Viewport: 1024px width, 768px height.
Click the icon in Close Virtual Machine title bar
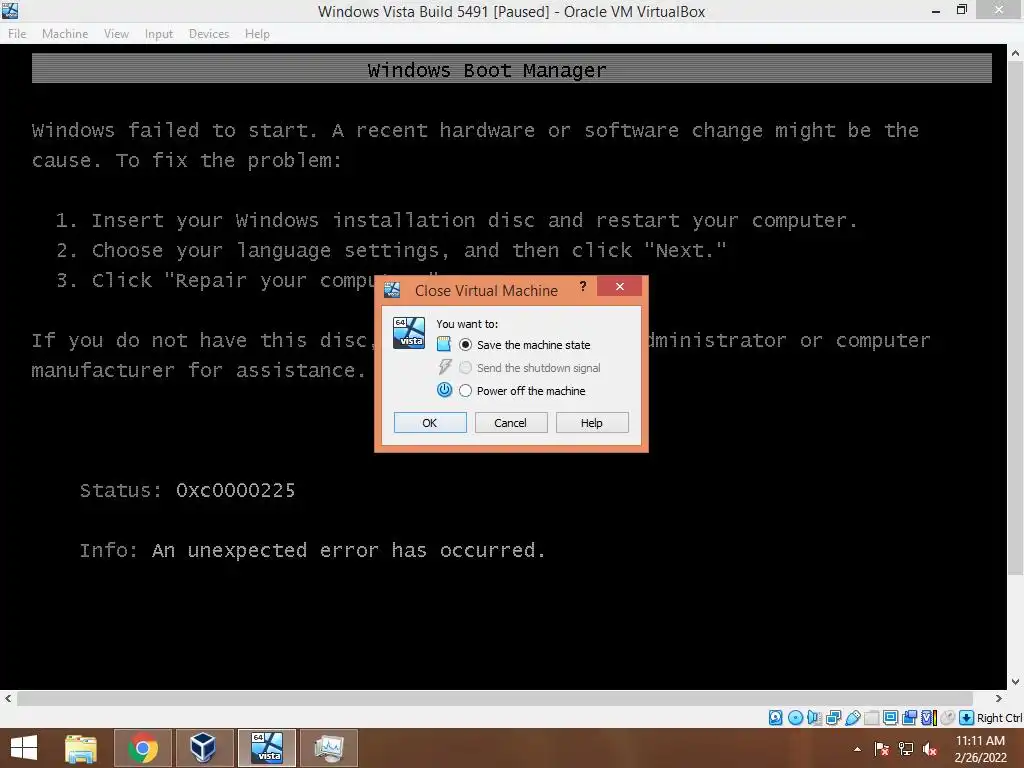tap(392, 290)
